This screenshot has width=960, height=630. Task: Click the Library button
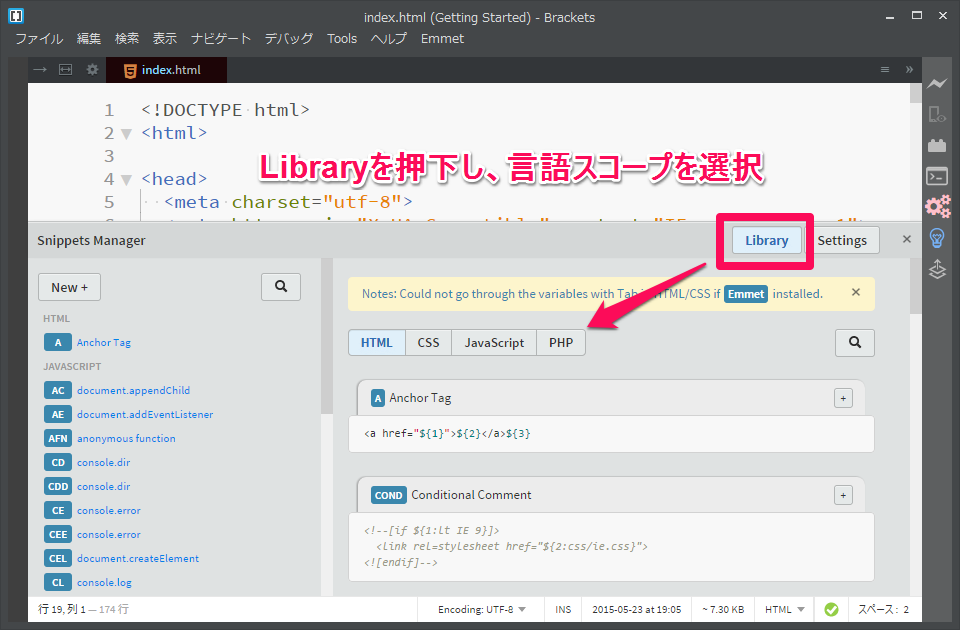point(767,240)
